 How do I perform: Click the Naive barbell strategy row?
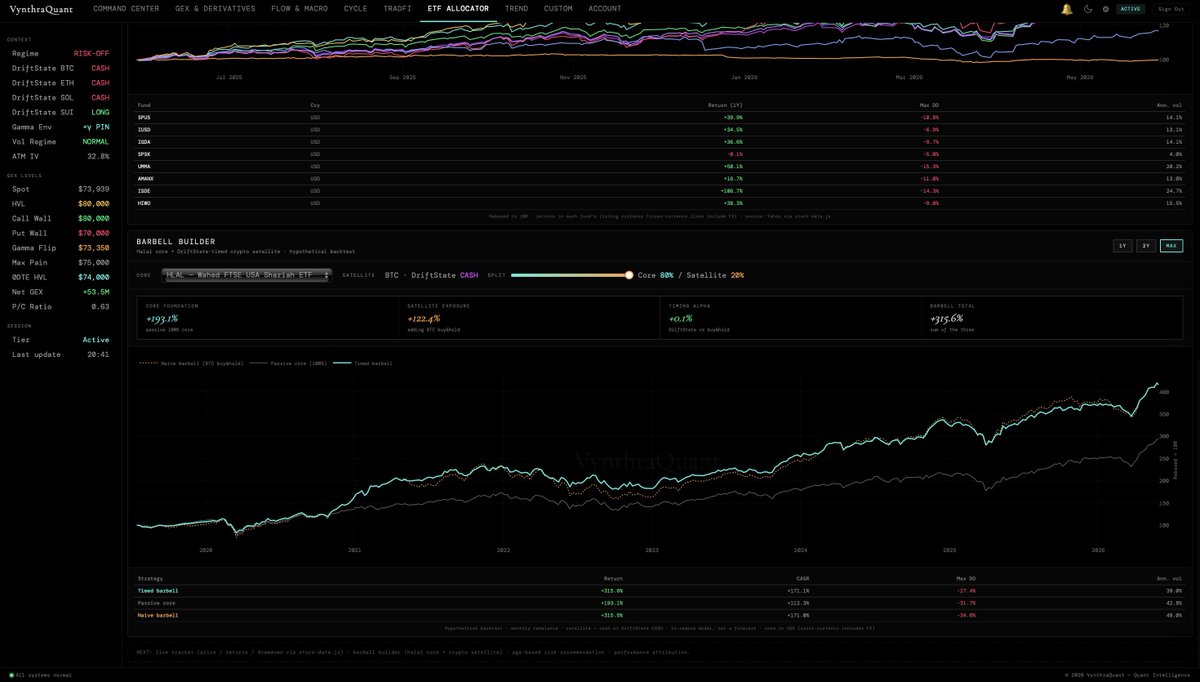point(660,615)
